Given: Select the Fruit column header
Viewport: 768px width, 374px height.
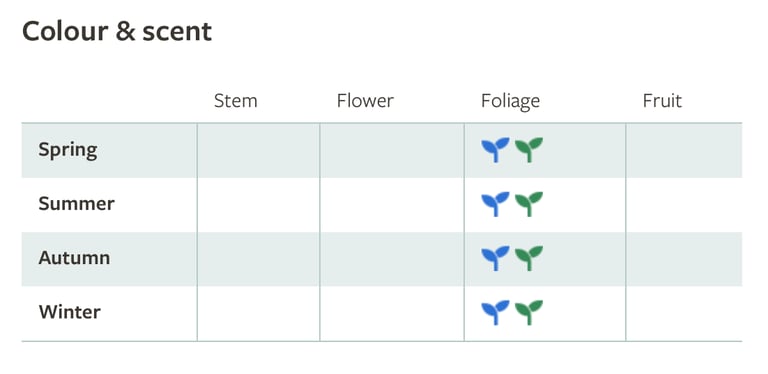Looking at the screenshot, I should [x=662, y=101].
